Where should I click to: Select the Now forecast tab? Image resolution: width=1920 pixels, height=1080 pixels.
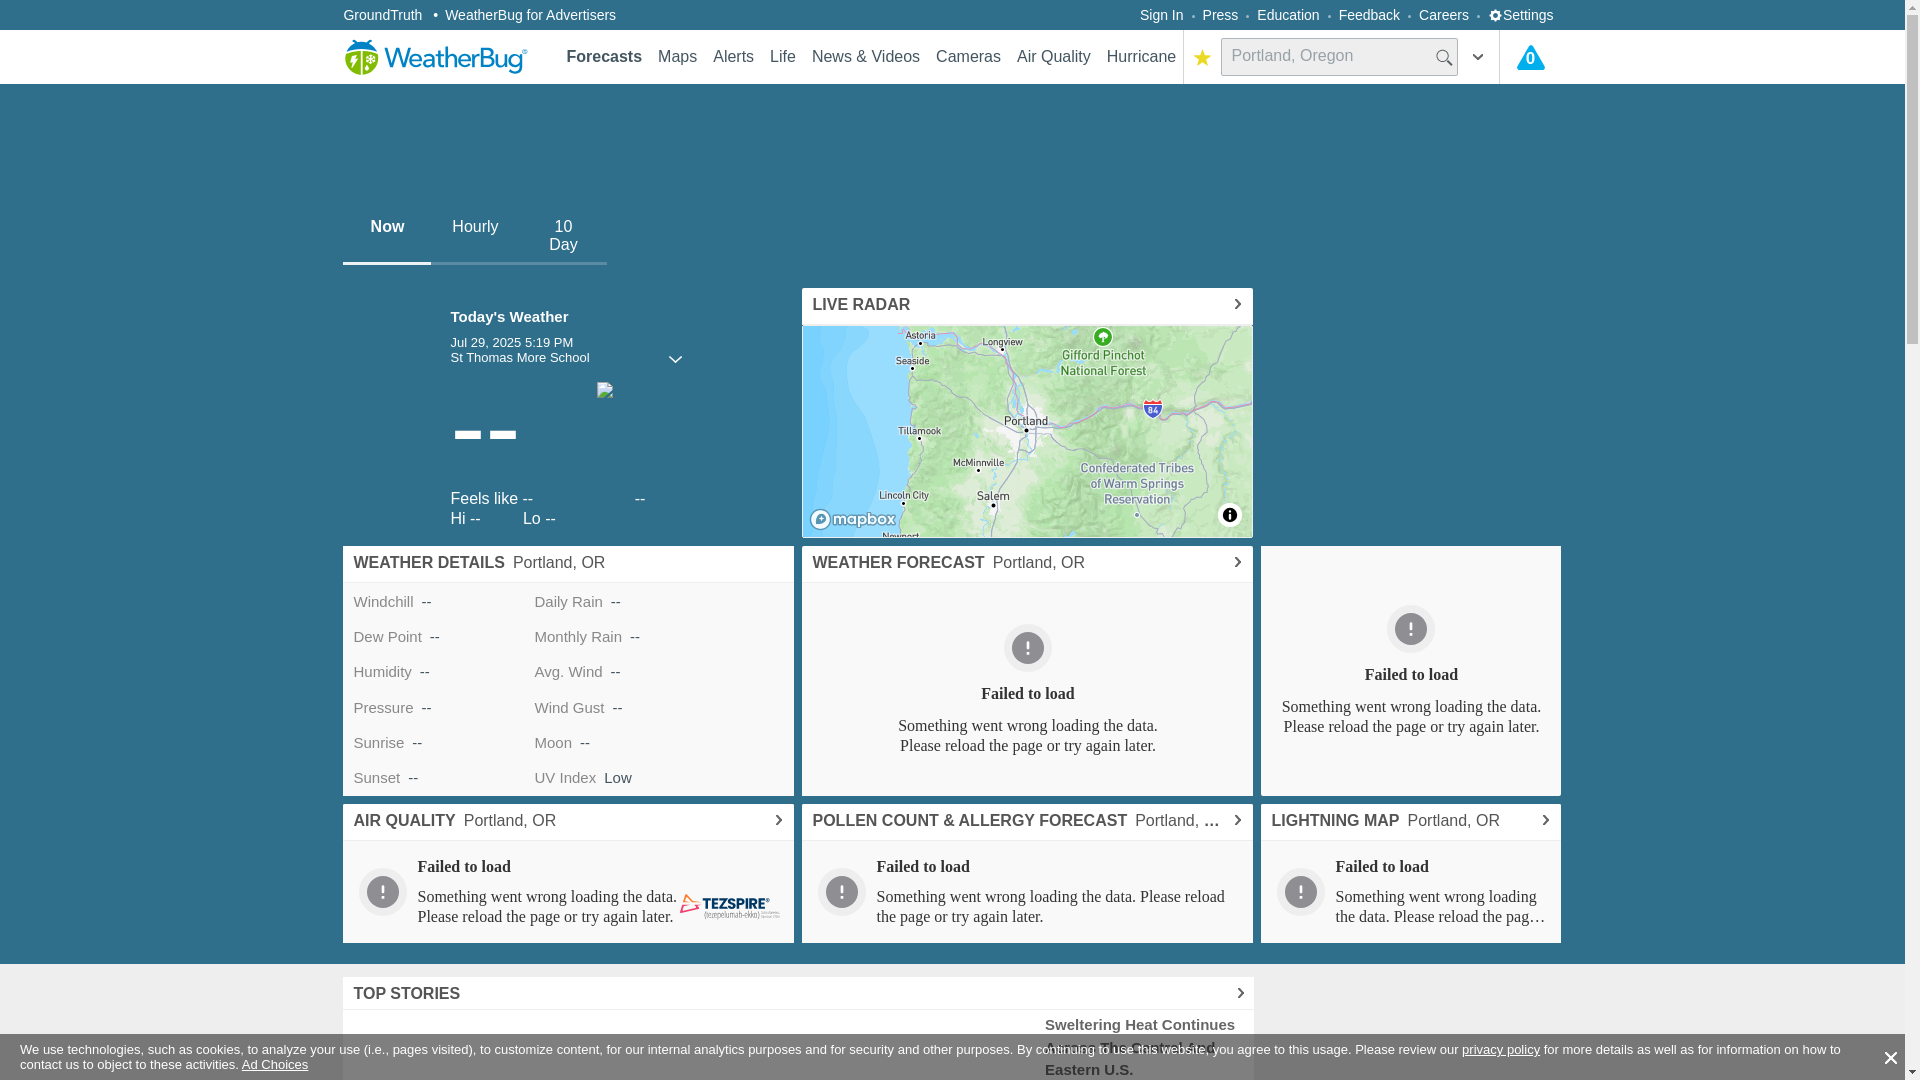coord(387,236)
